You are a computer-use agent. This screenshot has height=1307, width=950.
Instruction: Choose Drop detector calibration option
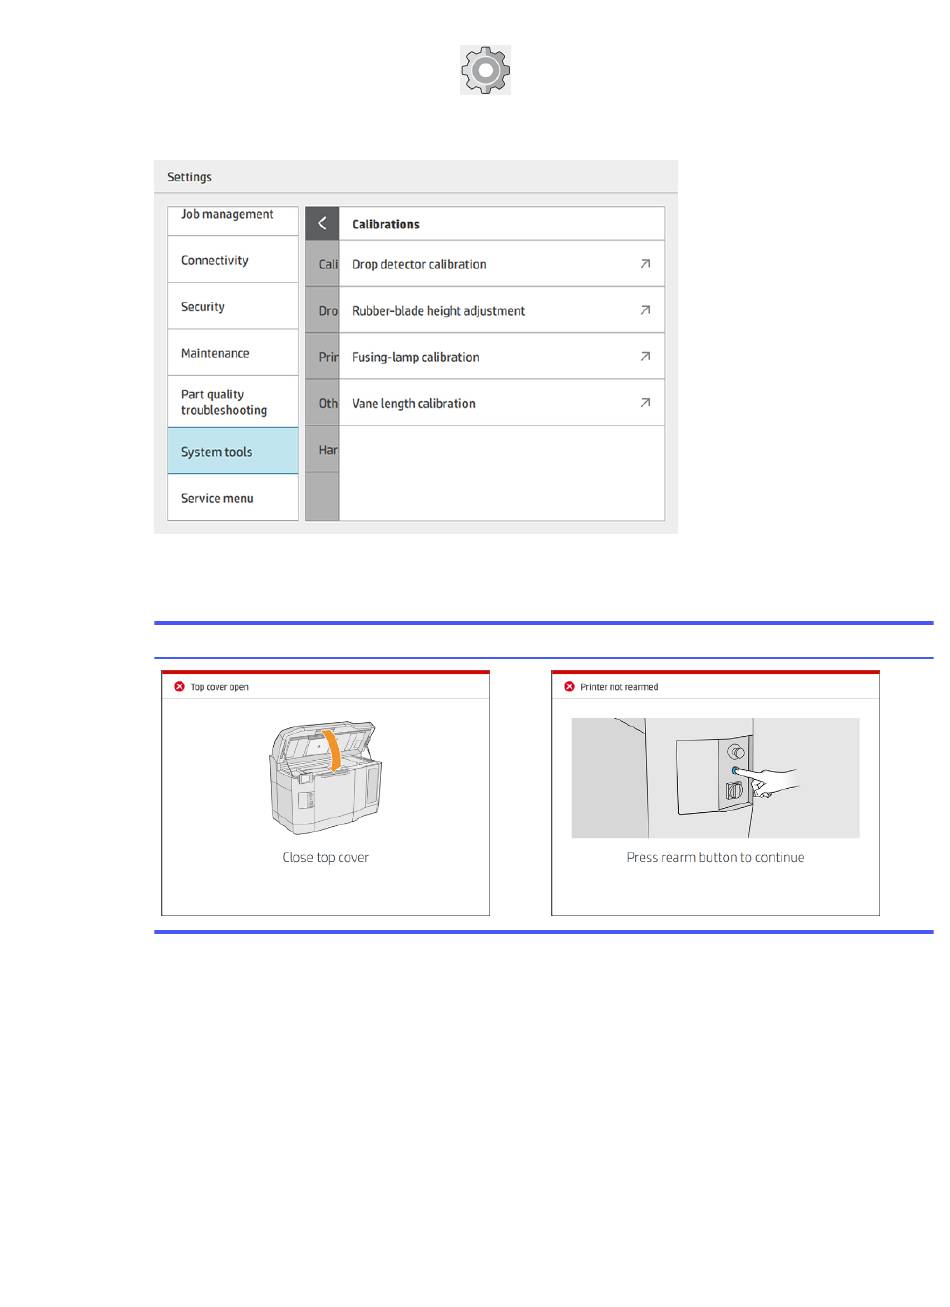click(419, 264)
